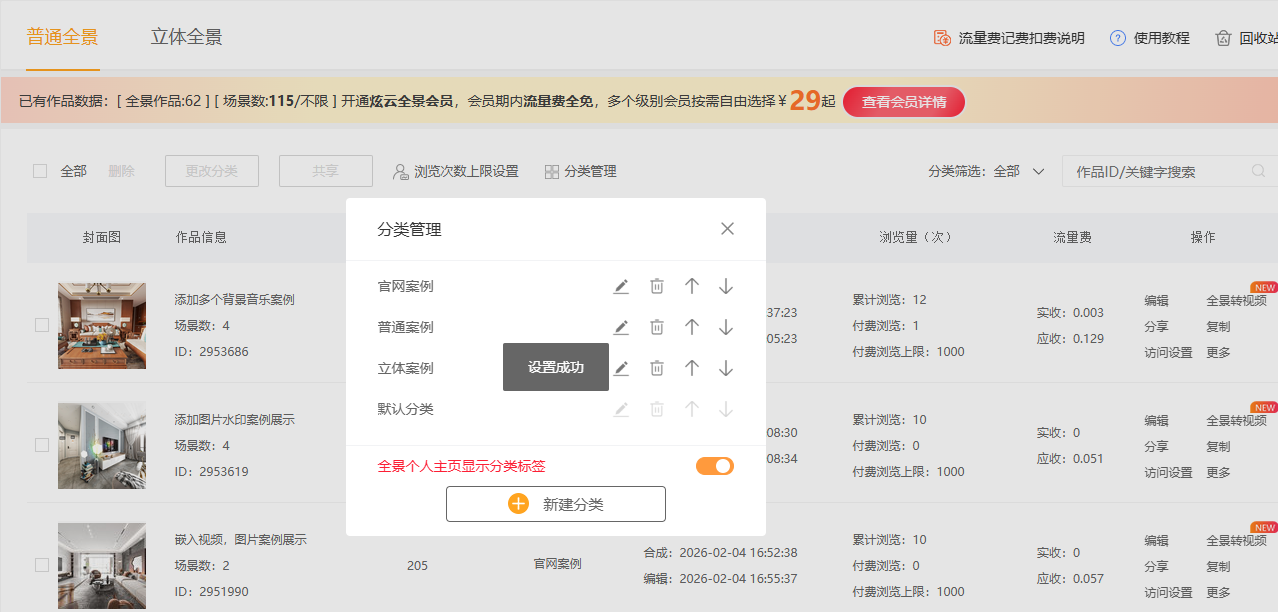
Task: Delete the 普通案例 category via trash icon
Action: tap(657, 328)
